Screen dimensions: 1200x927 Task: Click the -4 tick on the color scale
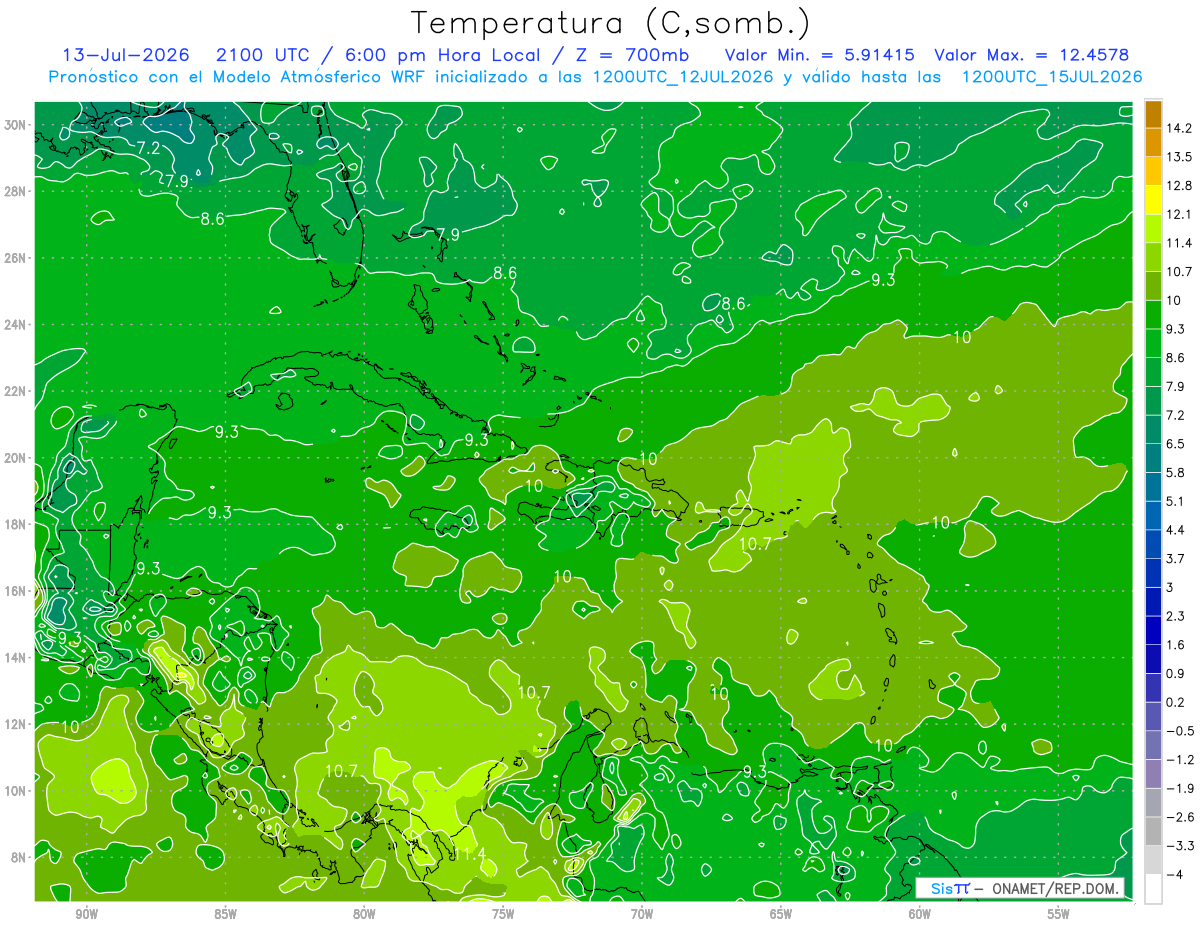click(1174, 875)
